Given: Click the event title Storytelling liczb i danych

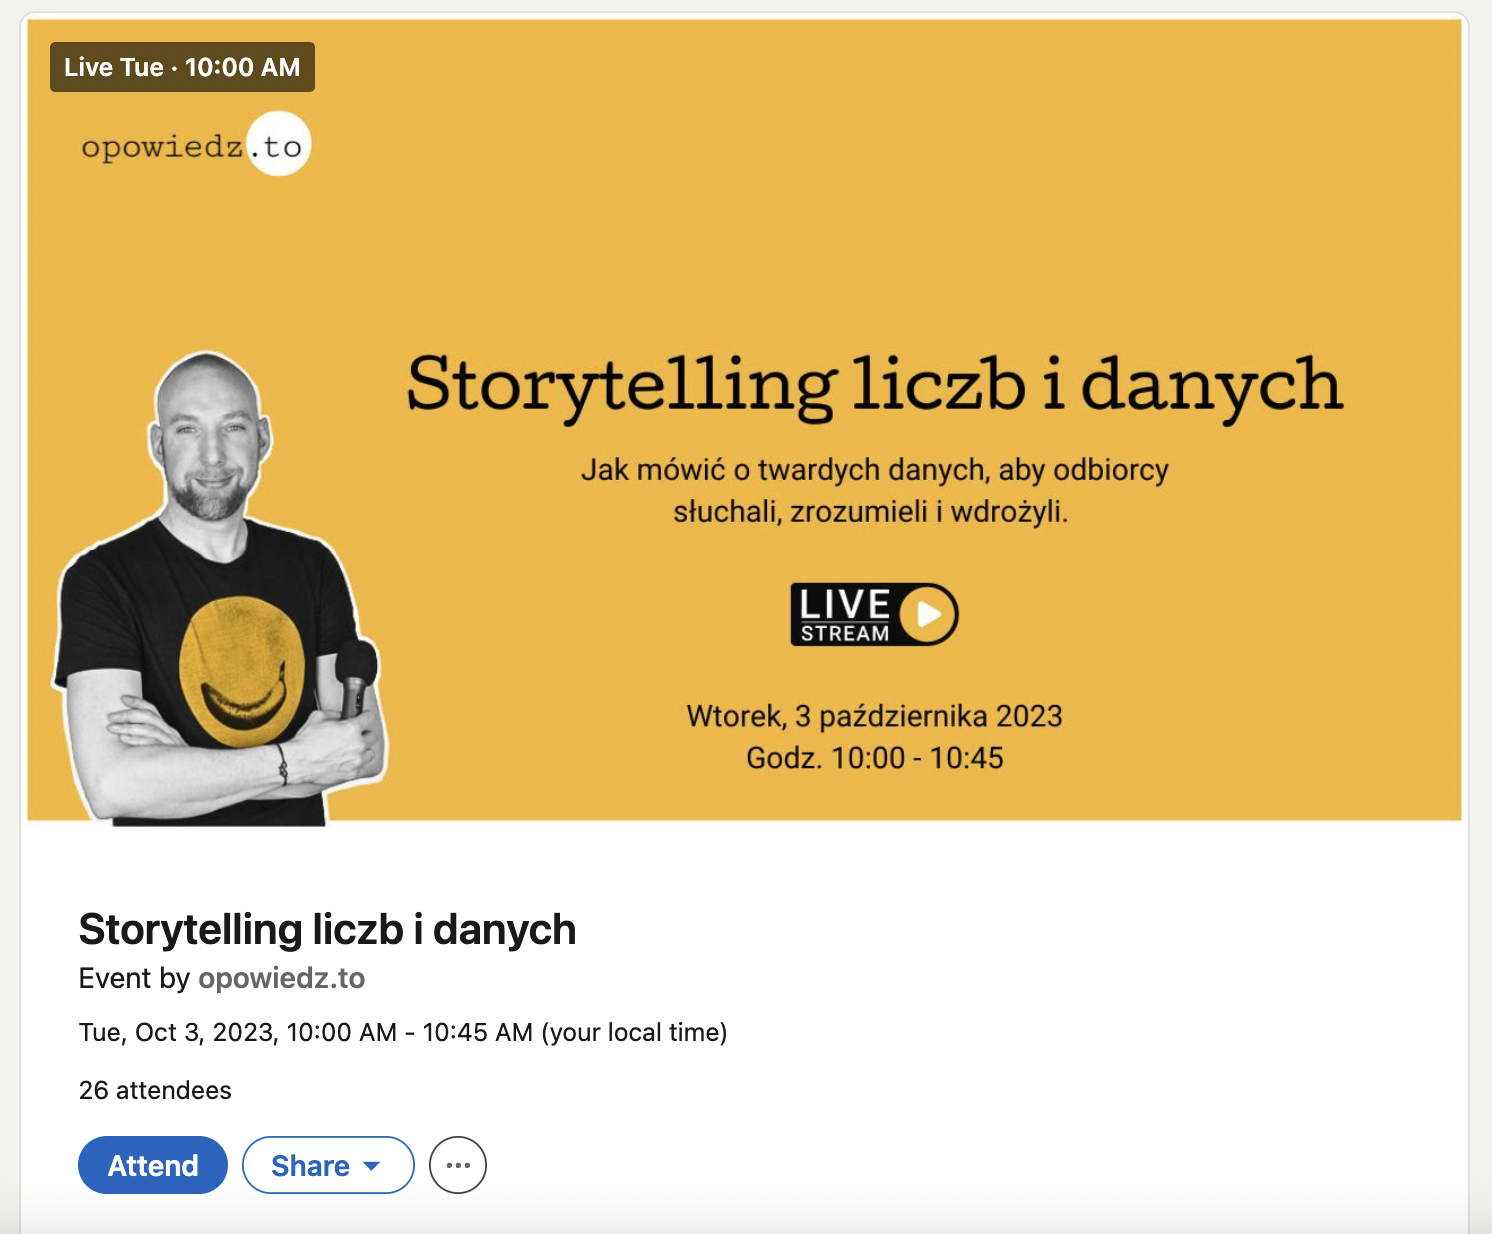Looking at the screenshot, I should (327, 929).
